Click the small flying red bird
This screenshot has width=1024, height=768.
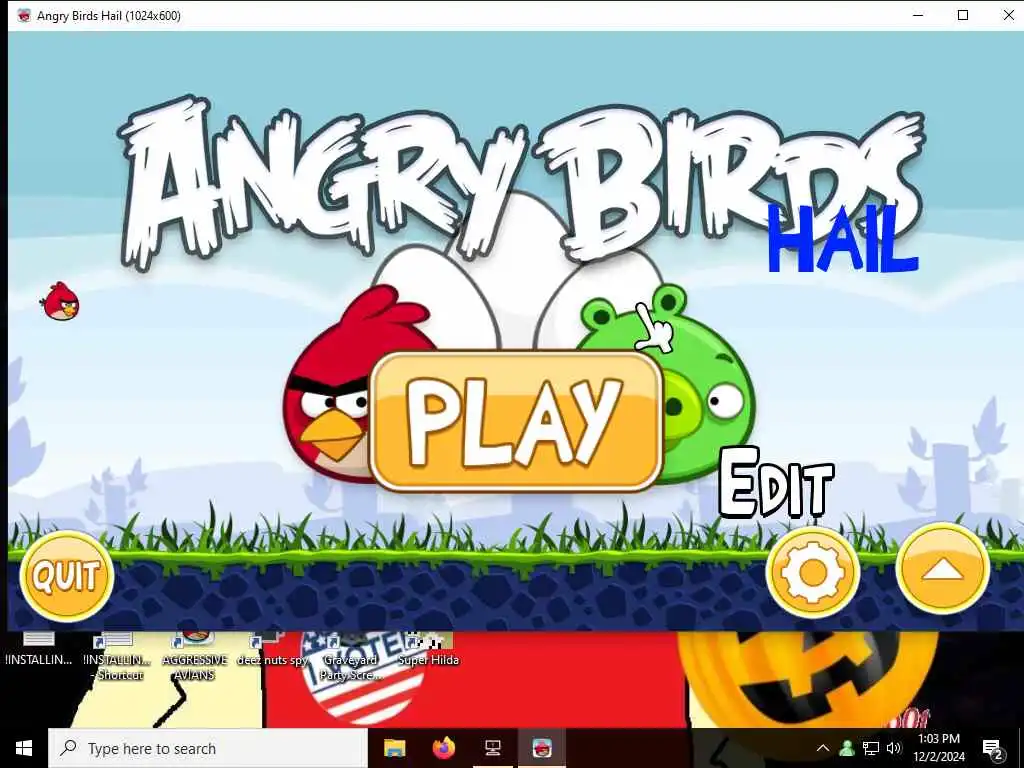click(61, 301)
